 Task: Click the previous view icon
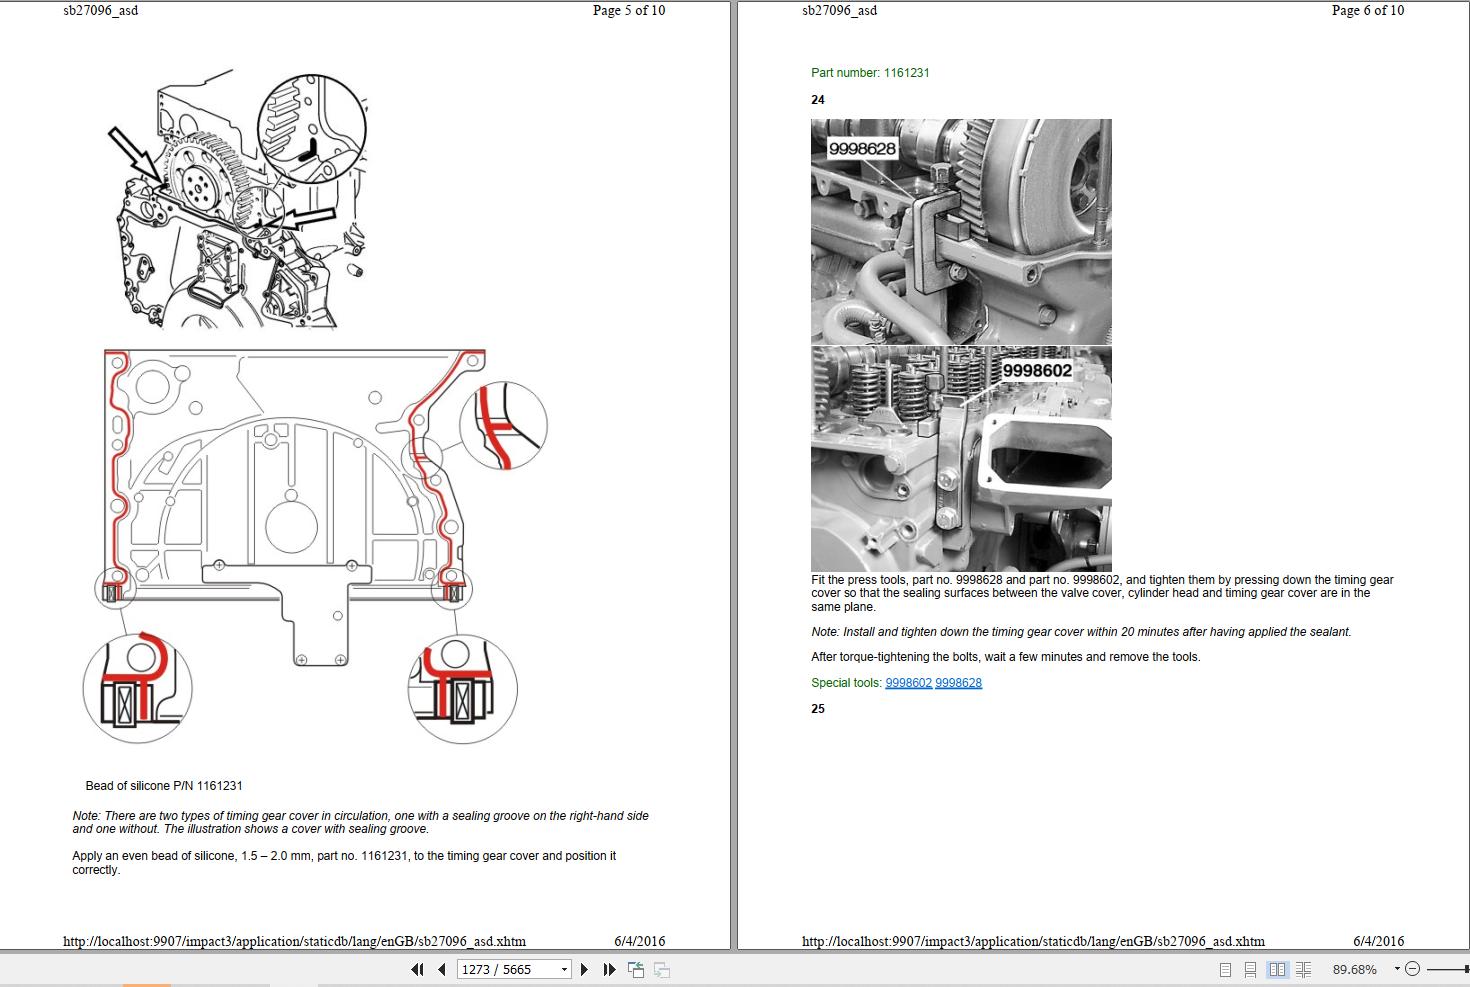635,969
